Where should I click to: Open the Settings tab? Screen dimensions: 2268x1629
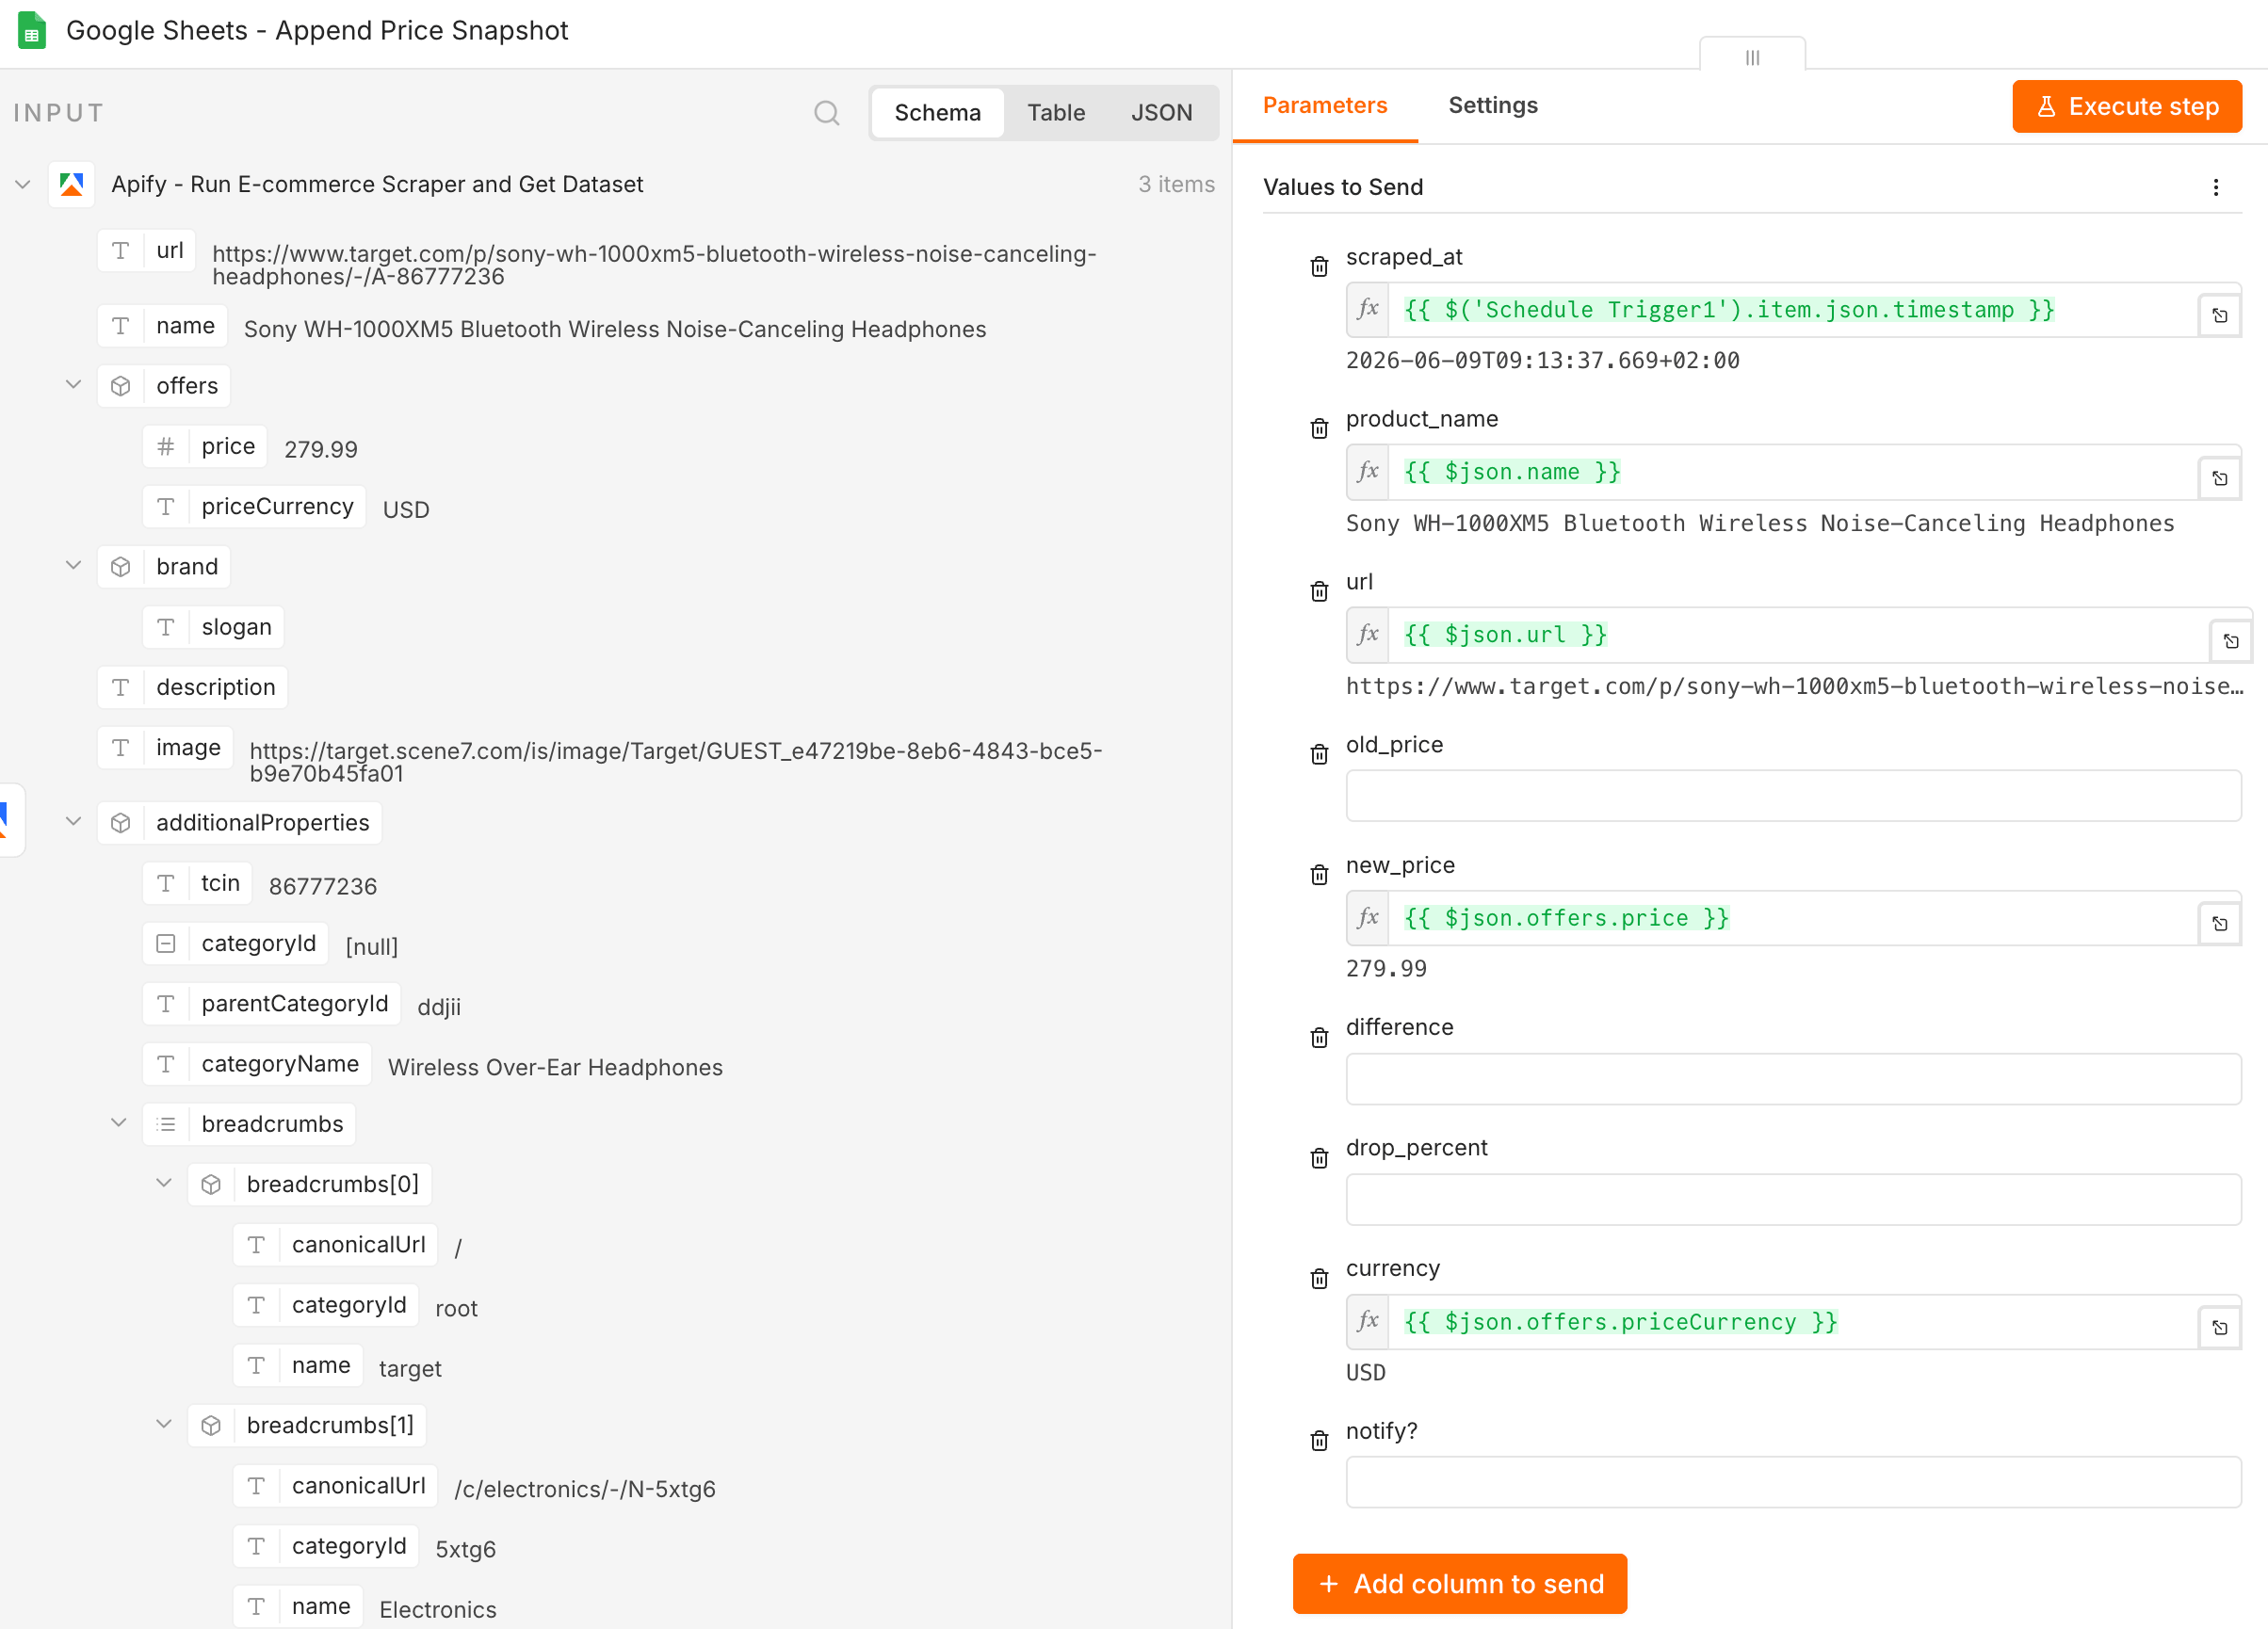1492,105
